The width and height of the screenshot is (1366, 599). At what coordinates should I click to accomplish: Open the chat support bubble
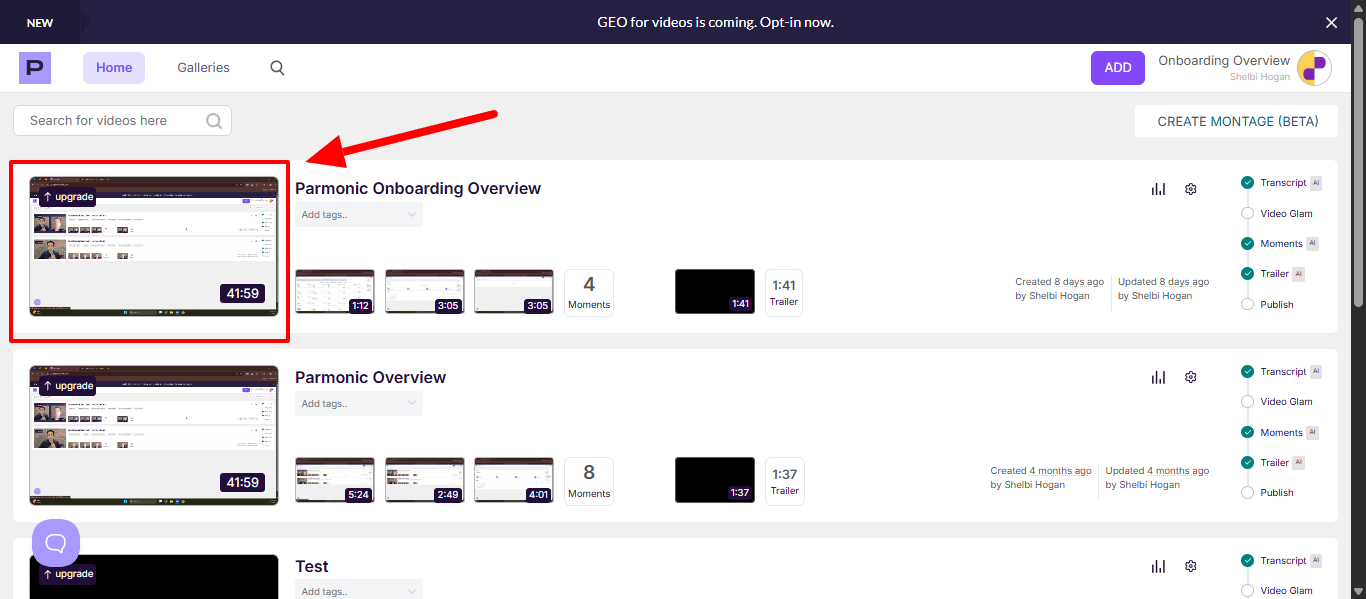click(x=56, y=543)
